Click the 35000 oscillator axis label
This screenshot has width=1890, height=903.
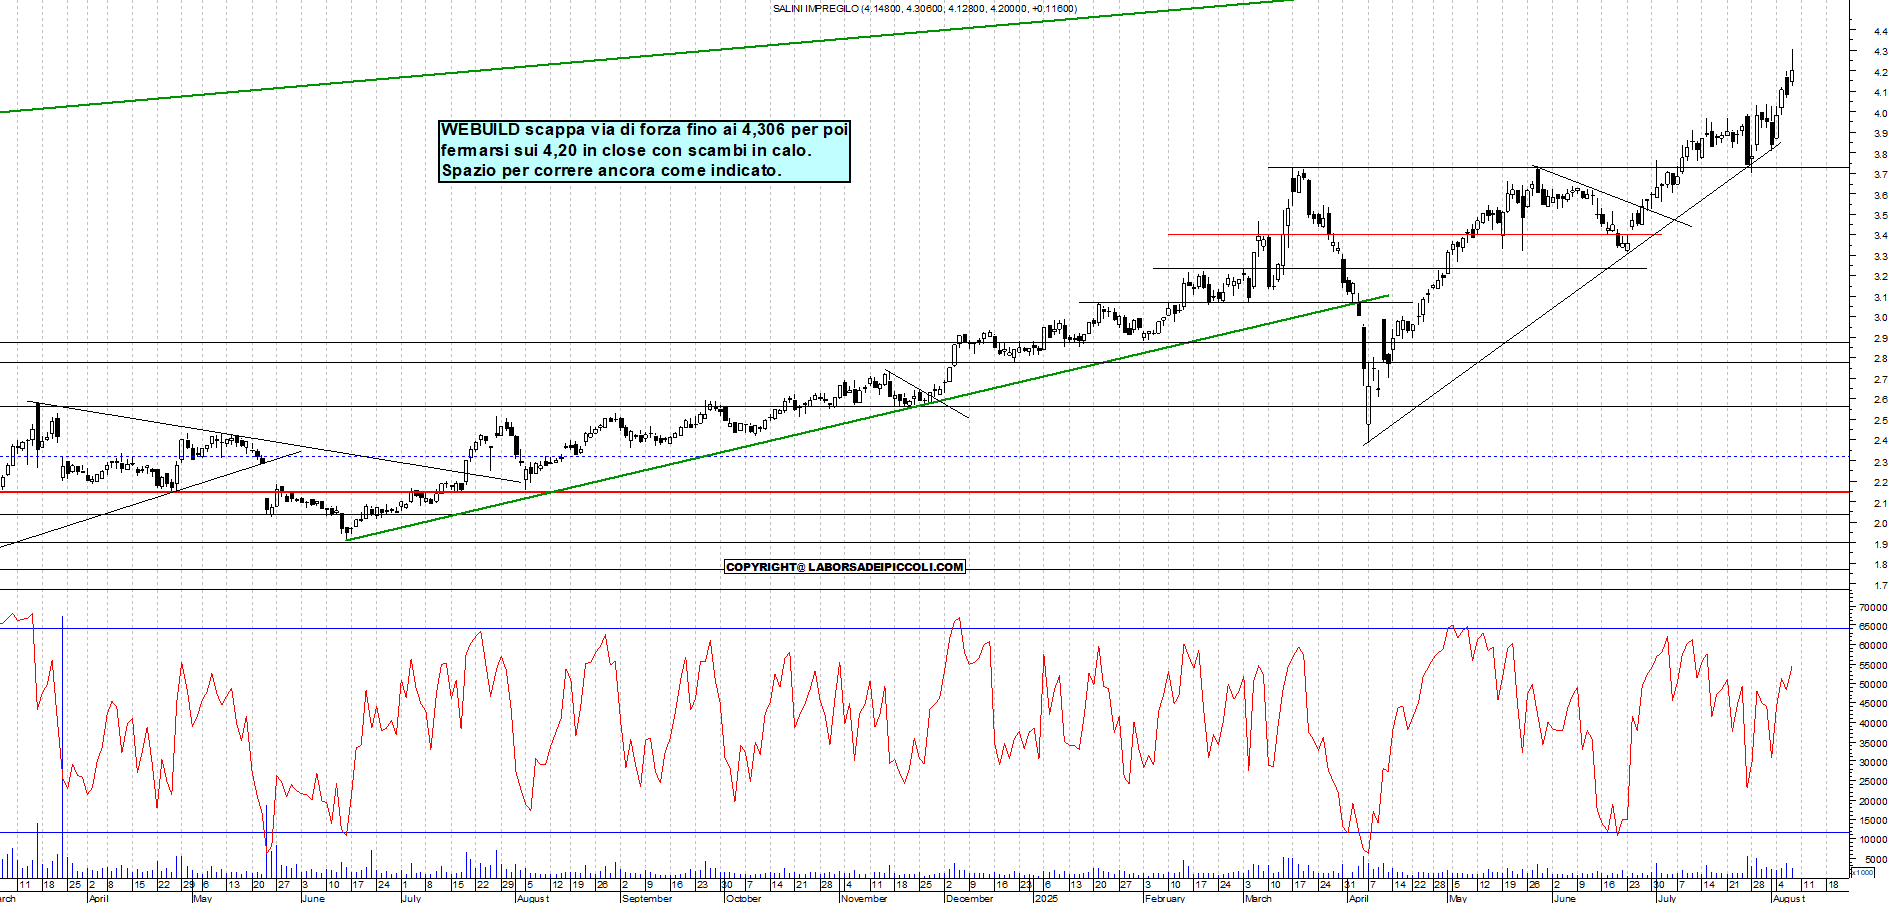1874,743
